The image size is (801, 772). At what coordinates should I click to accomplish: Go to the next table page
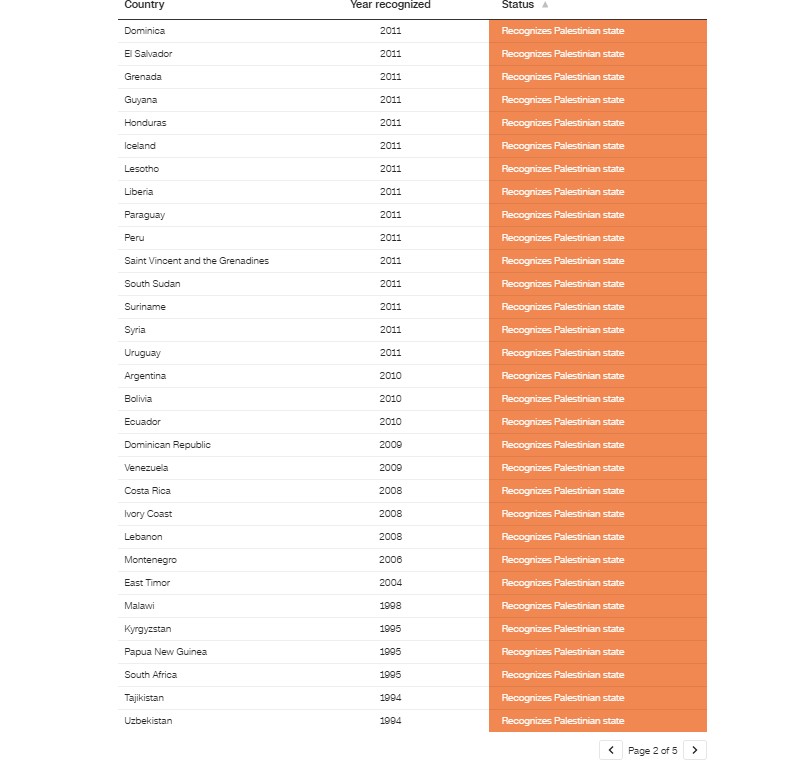[x=695, y=750]
